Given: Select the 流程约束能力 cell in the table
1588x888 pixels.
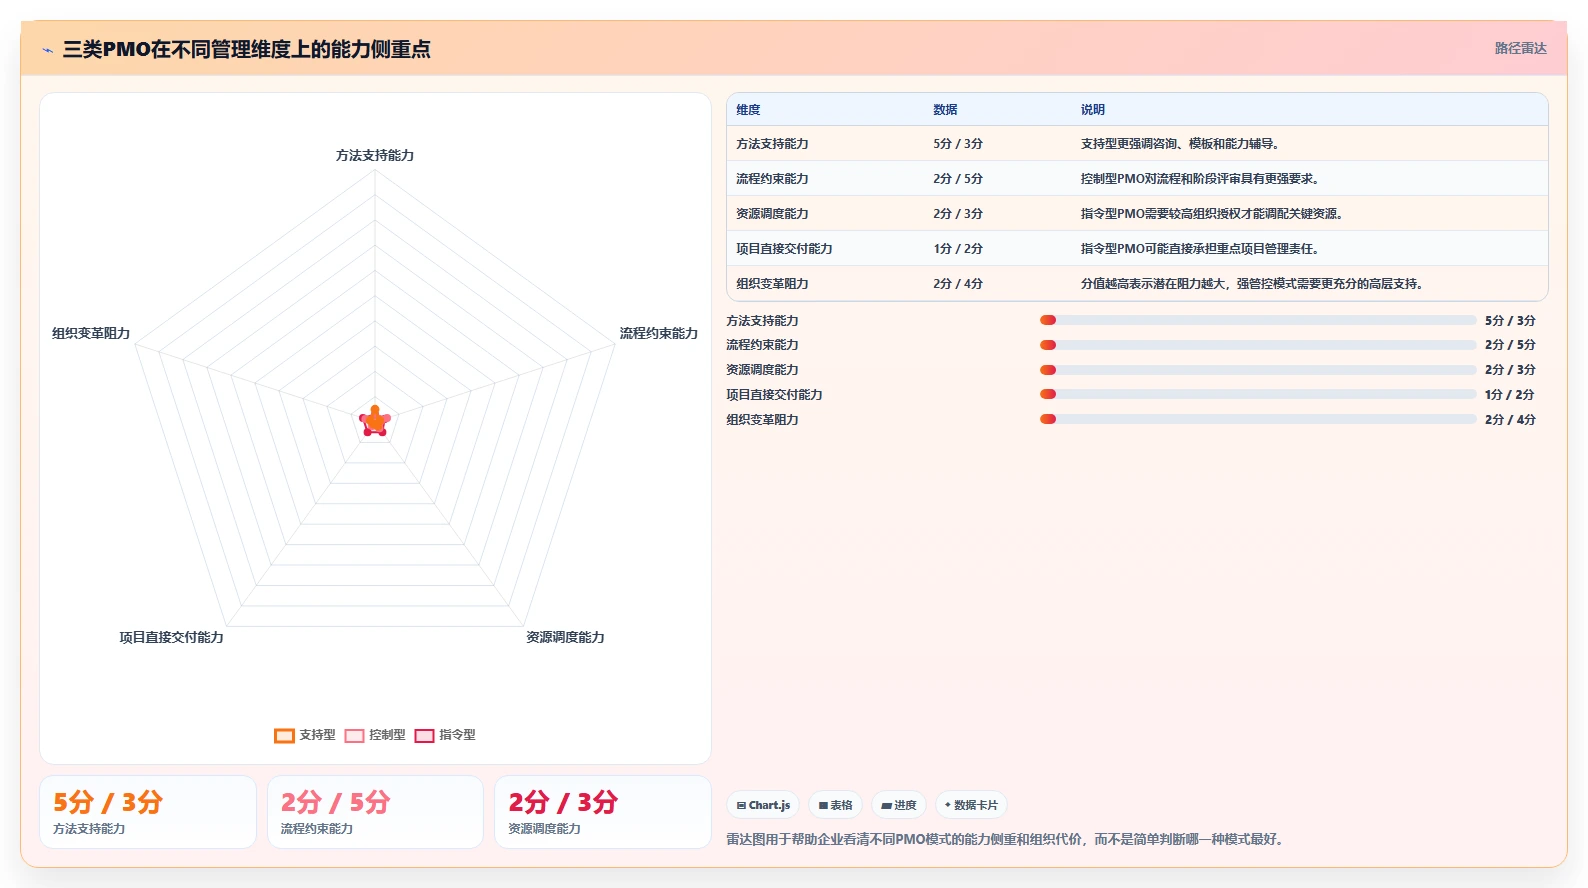Looking at the screenshot, I should click(x=772, y=179).
